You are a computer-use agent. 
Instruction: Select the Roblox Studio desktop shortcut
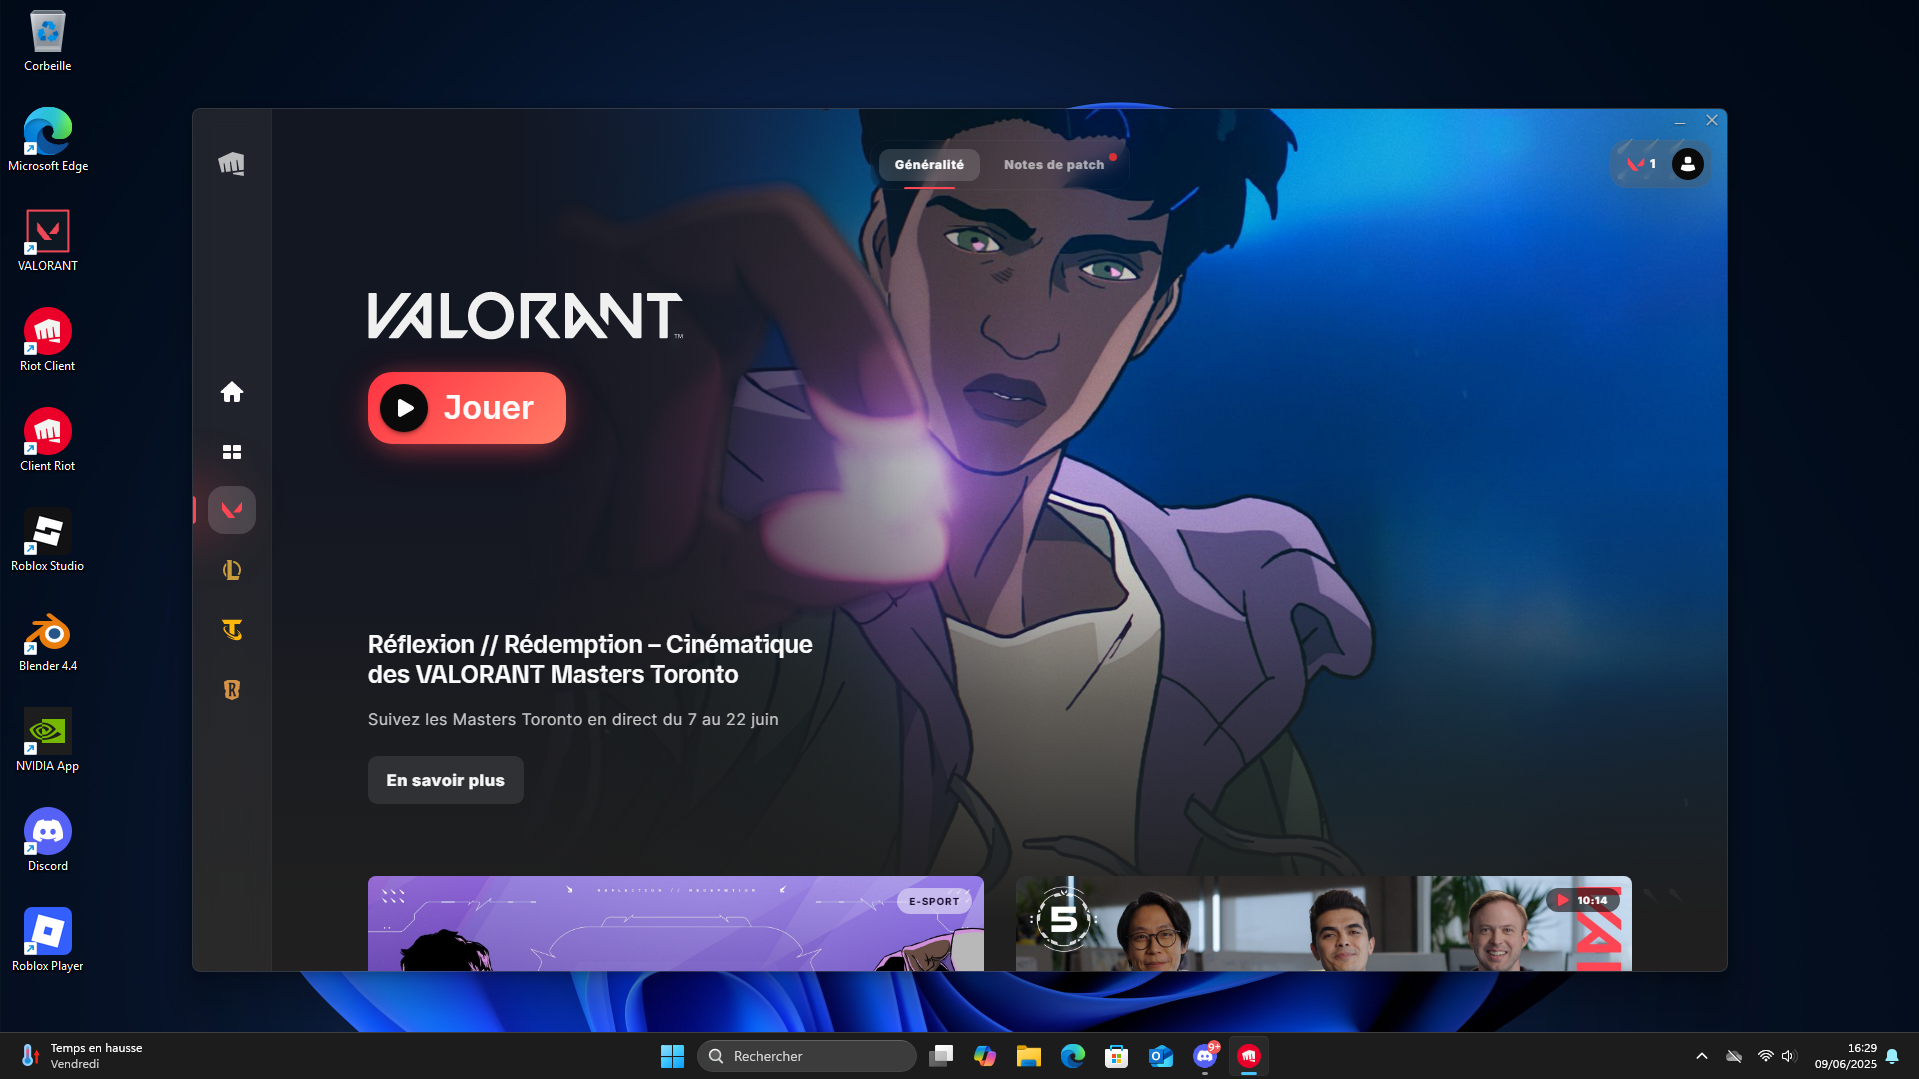pos(48,541)
